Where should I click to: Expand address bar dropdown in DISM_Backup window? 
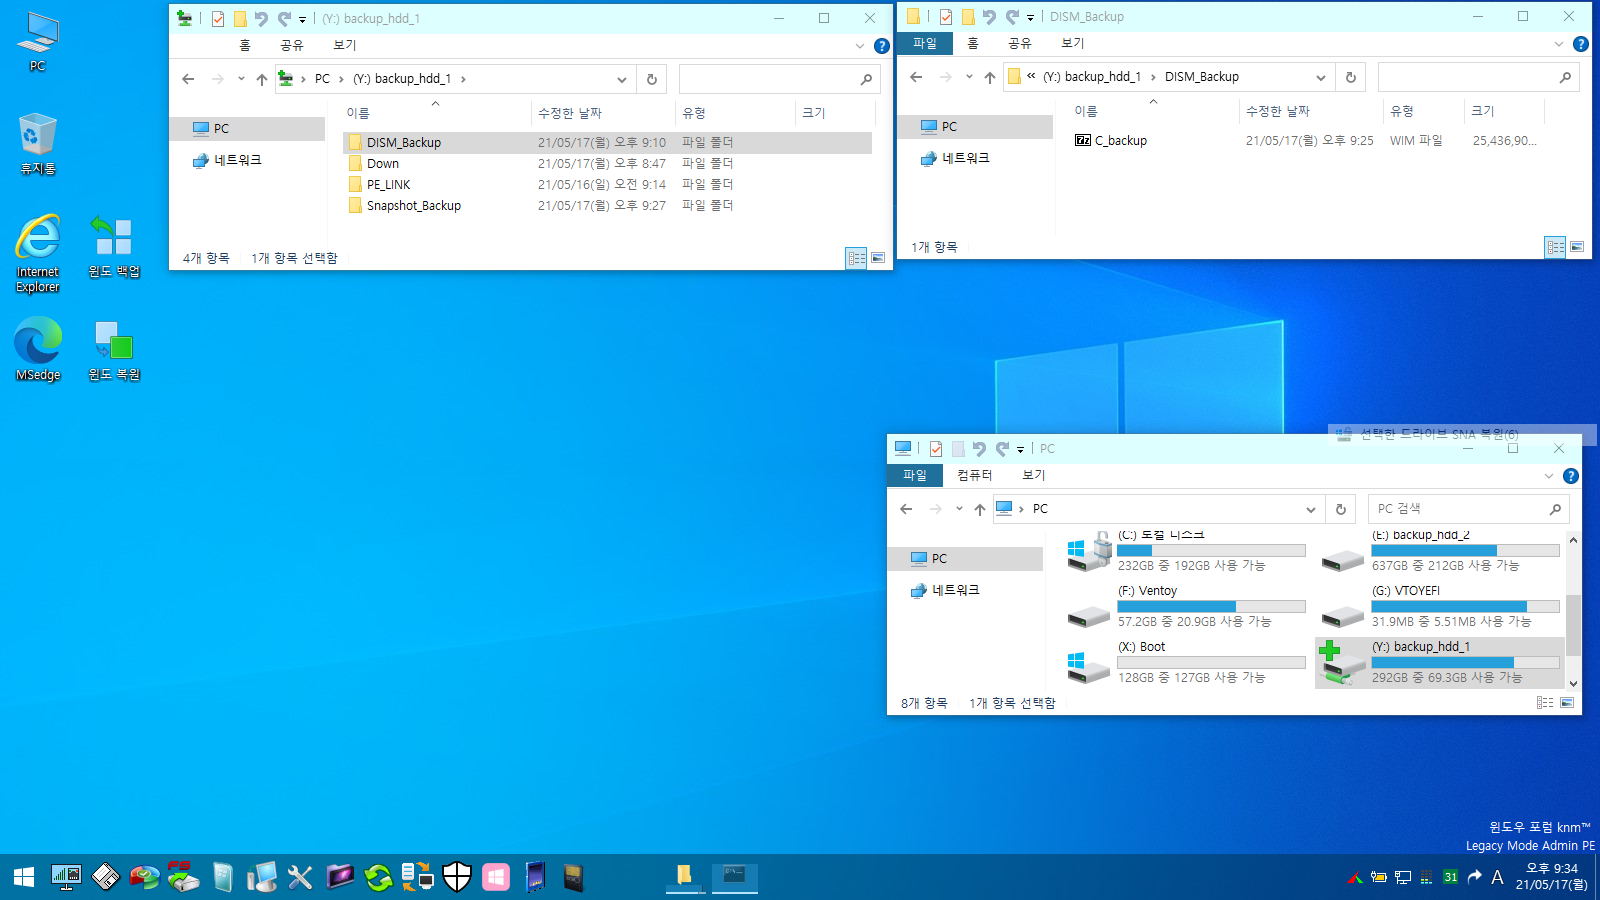click(1321, 77)
